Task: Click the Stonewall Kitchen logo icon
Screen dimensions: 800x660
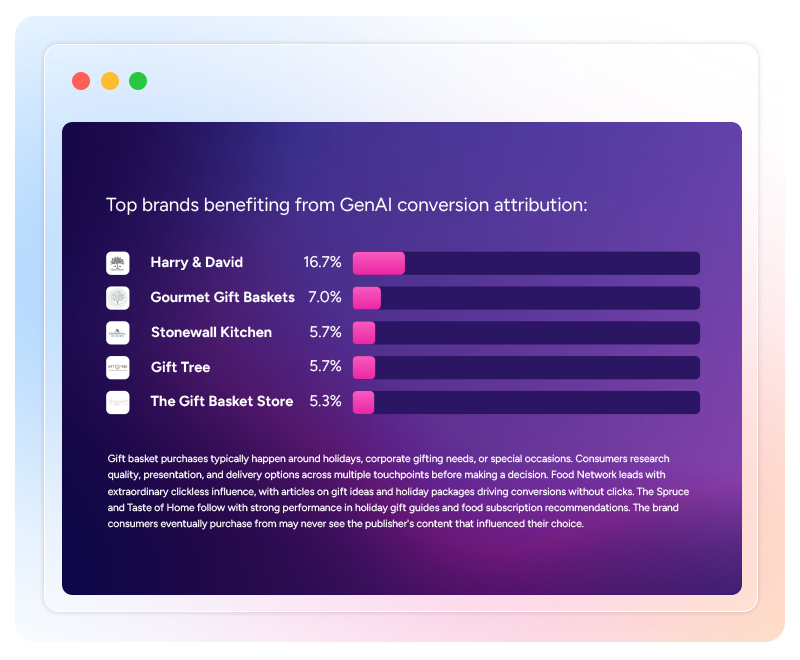Action: [x=118, y=333]
